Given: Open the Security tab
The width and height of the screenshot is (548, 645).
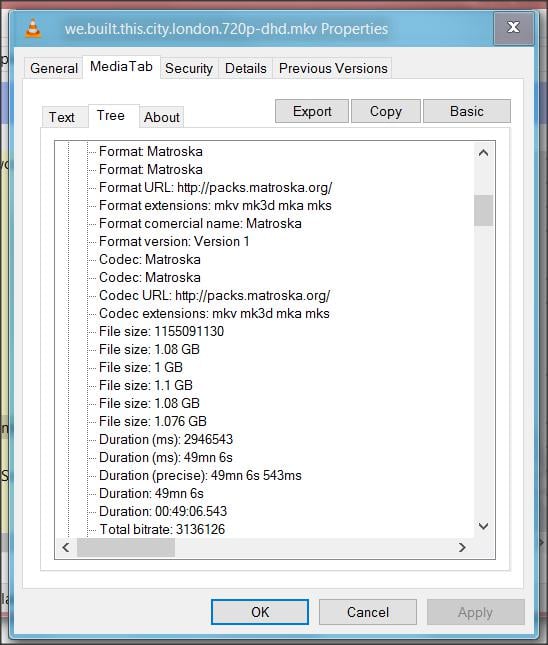Looking at the screenshot, I should [189, 68].
